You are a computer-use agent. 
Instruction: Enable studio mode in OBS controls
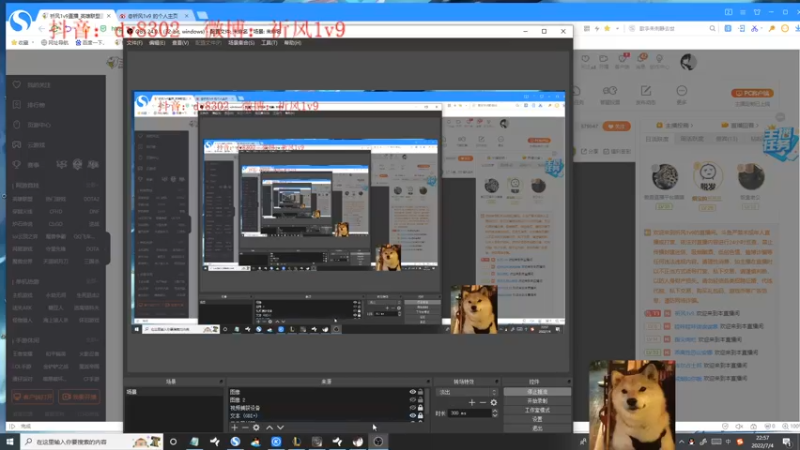coord(537,410)
